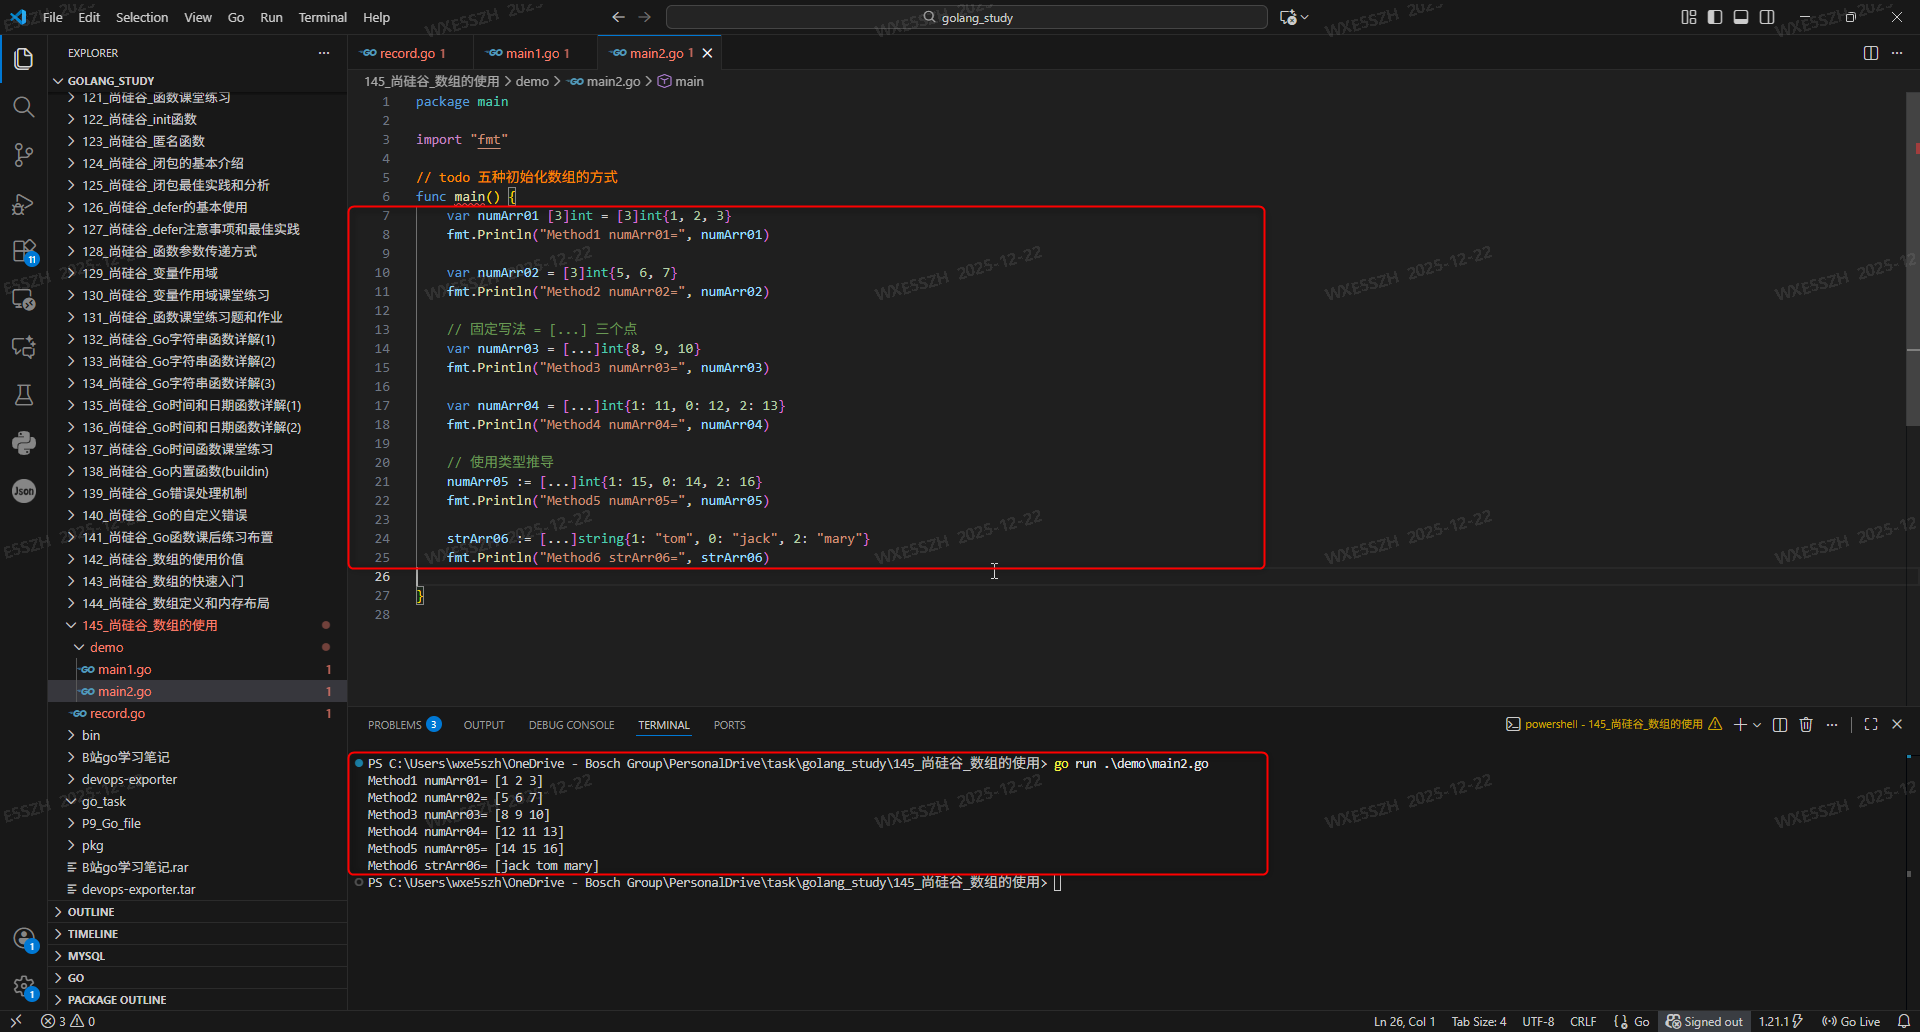Open errors and warnings count in status bar
The image size is (1920, 1032).
(x=68, y=1021)
